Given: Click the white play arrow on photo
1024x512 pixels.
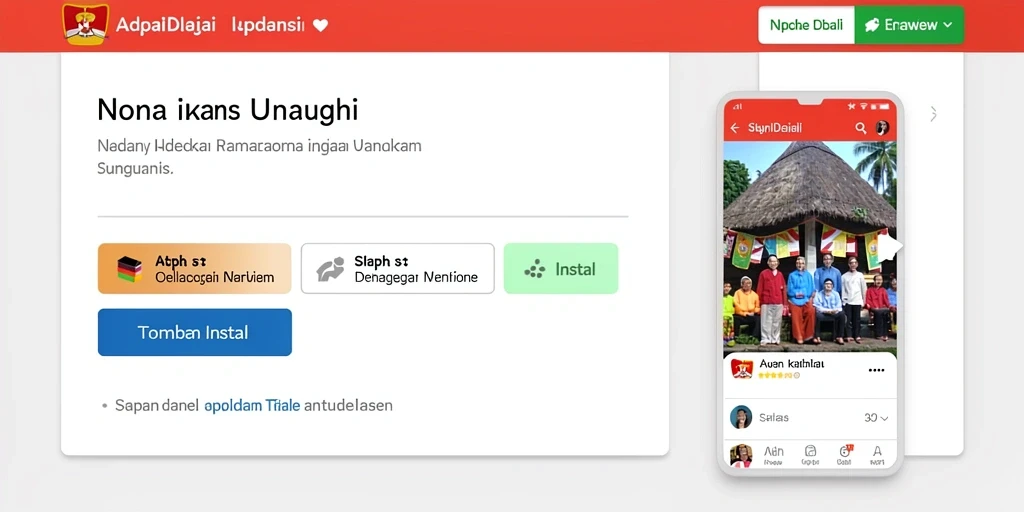Looking at the screenshot, I should pos(889,247).
